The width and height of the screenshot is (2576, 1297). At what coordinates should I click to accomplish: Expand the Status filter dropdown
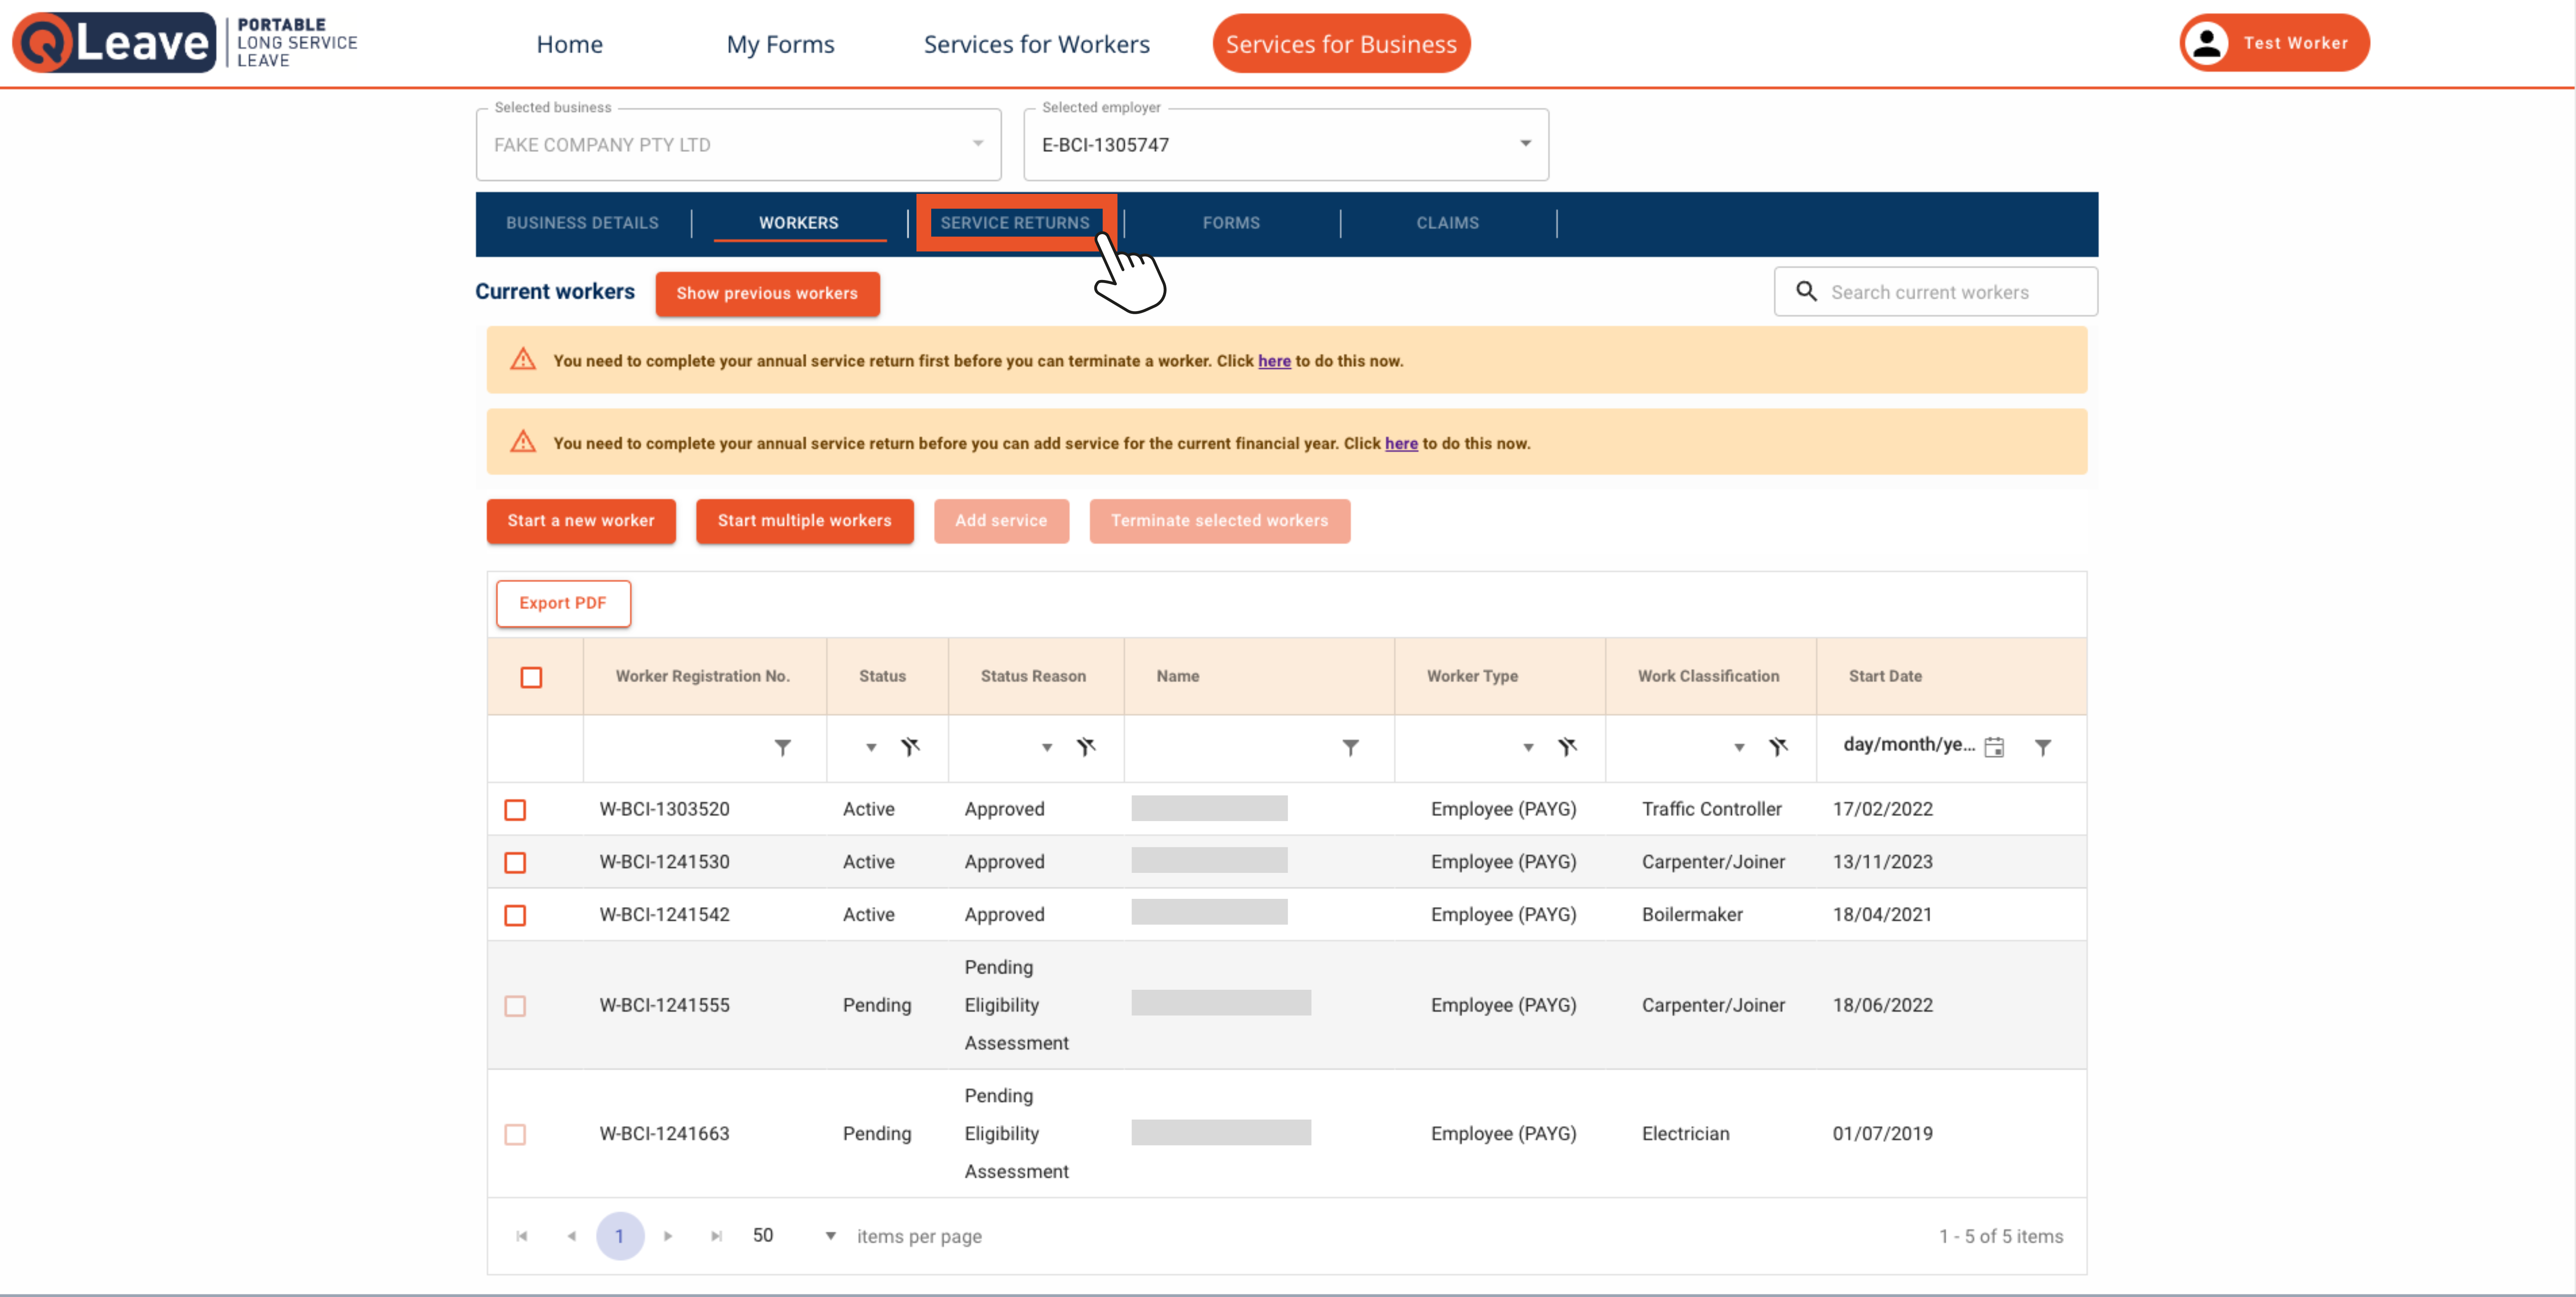pos(871,748)
